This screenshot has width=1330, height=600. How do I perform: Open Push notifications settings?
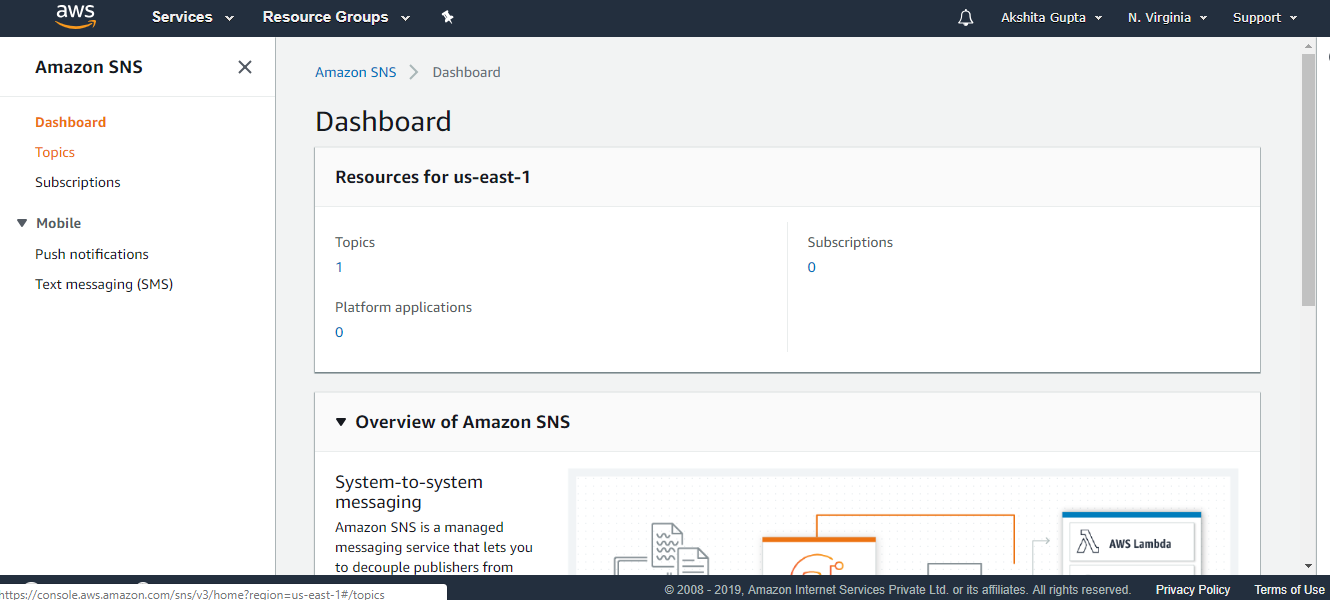[x=91, y=253]
